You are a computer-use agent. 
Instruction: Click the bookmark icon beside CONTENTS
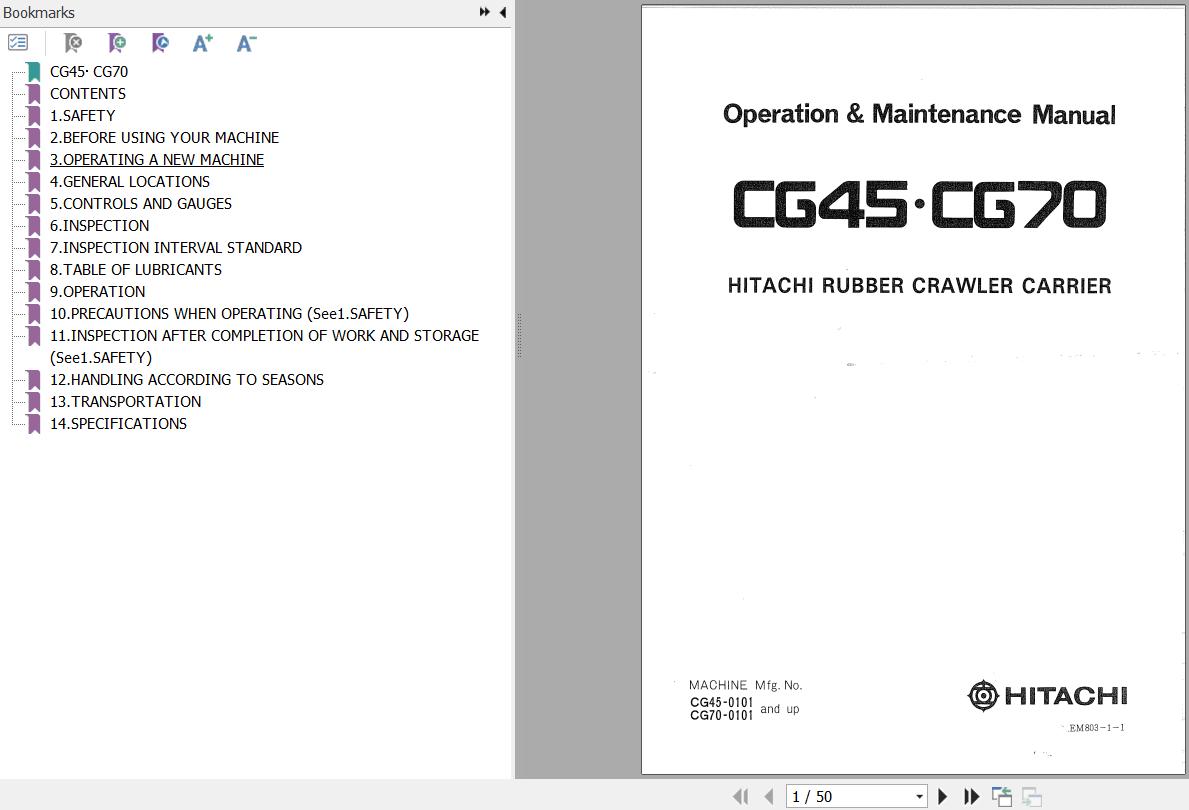(33, 94)
